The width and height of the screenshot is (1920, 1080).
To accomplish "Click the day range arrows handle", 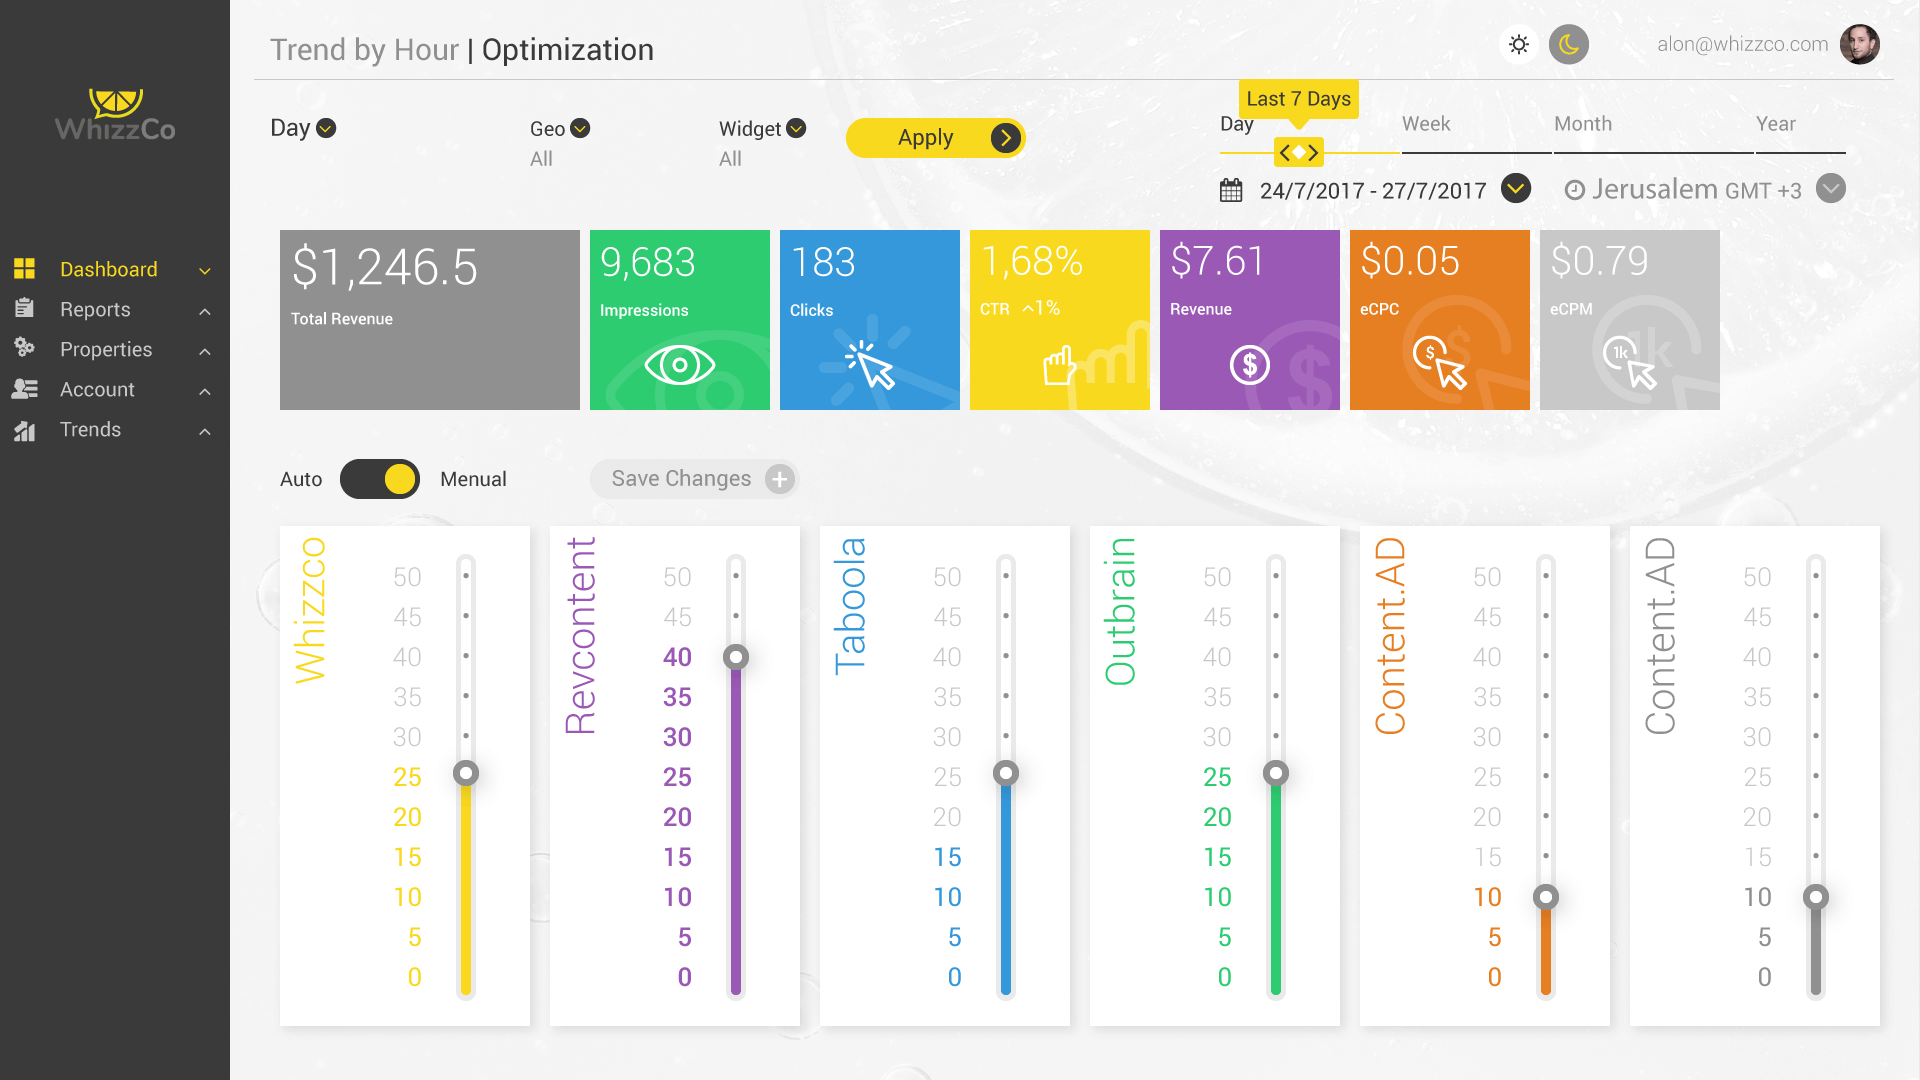I will point(1299,152).
